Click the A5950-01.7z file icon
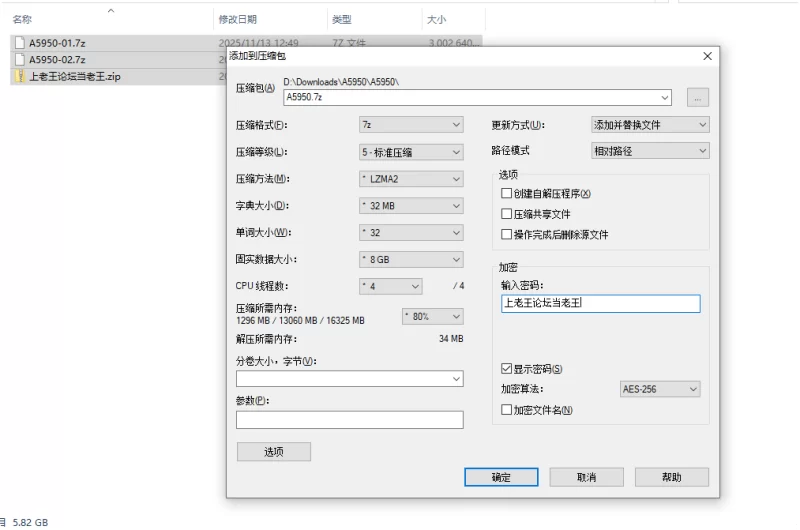 coord(19,43)
